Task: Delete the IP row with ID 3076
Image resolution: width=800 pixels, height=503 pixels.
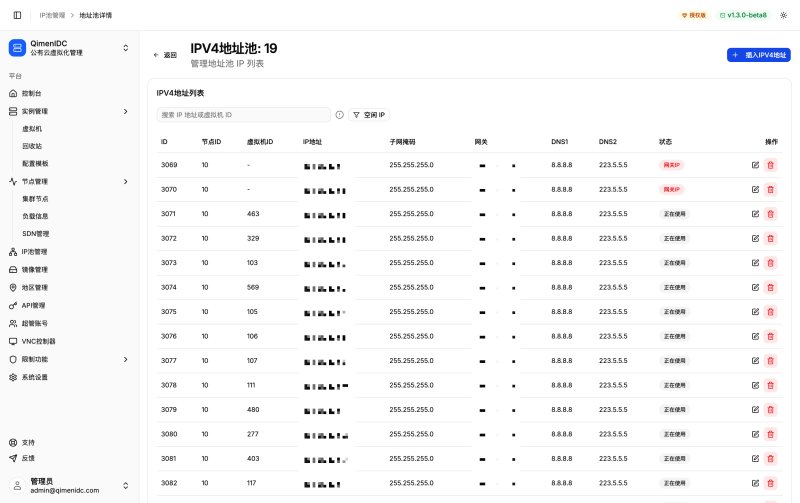Action: (770, 336)
